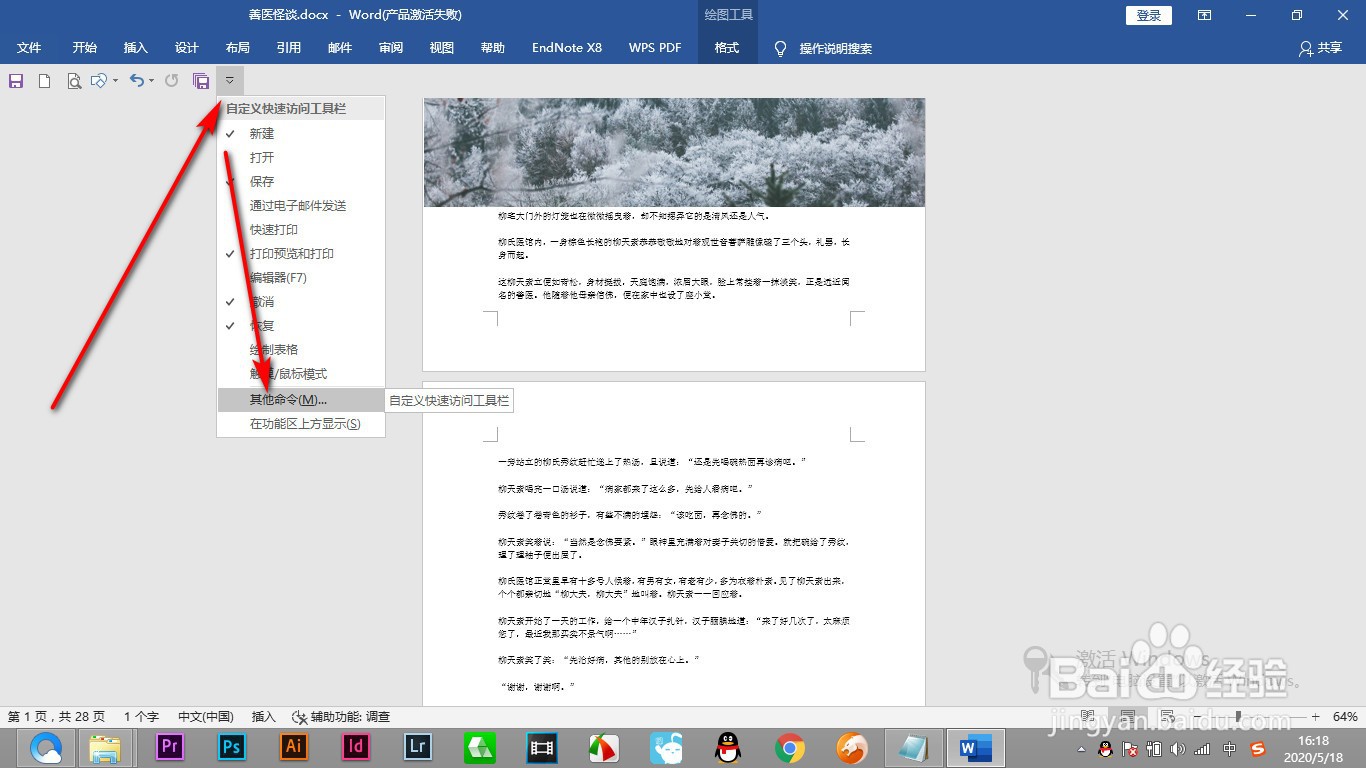Click the snowy forest image in document

click(674, 152)
